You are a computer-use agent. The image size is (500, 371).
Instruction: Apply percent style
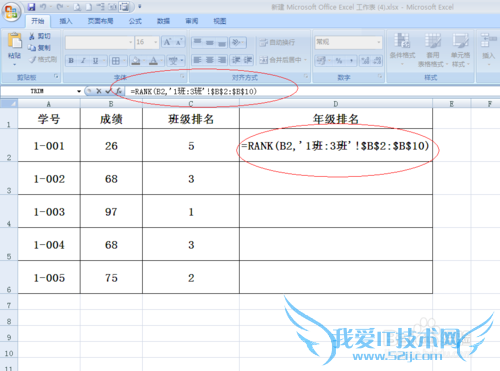point(339,61)
